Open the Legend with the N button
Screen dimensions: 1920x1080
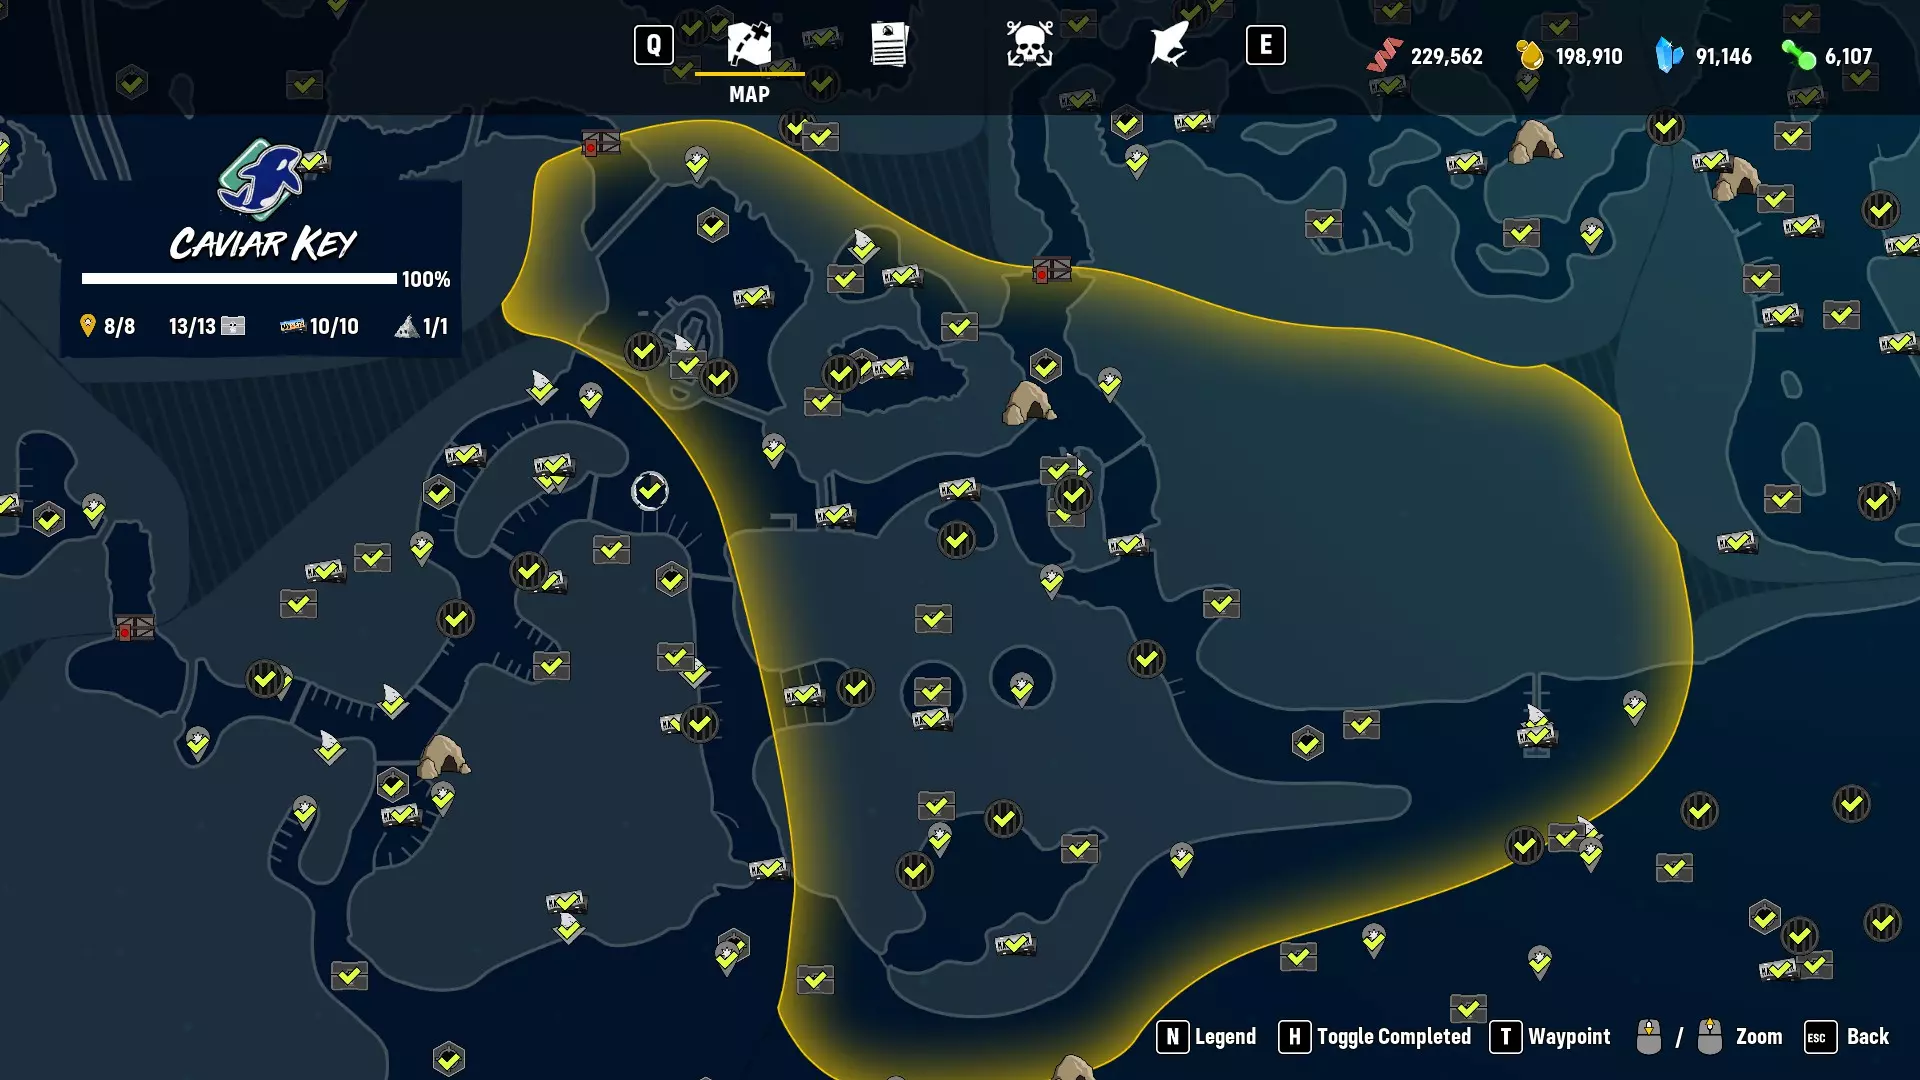(1172, 1037)
